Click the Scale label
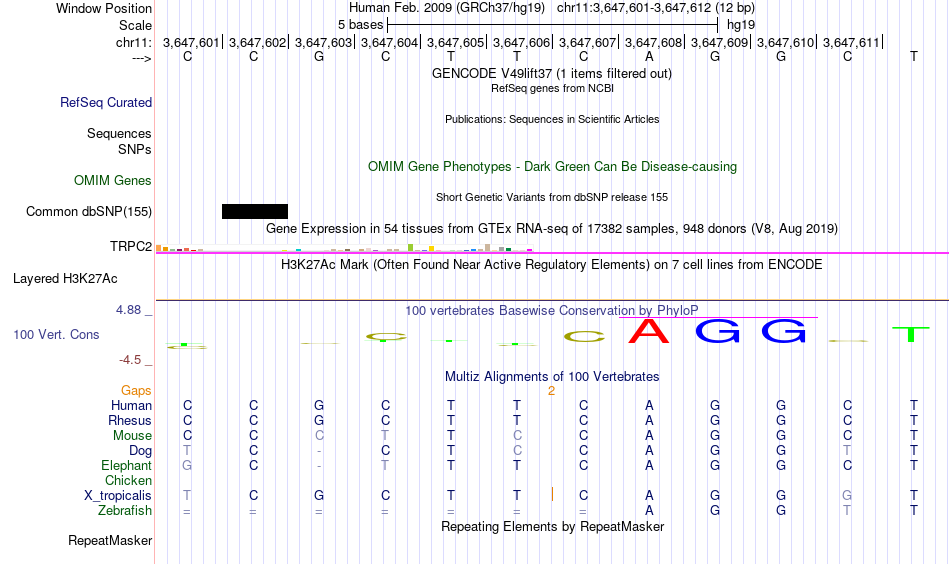The image size is (950, 564). coord(136,25)
